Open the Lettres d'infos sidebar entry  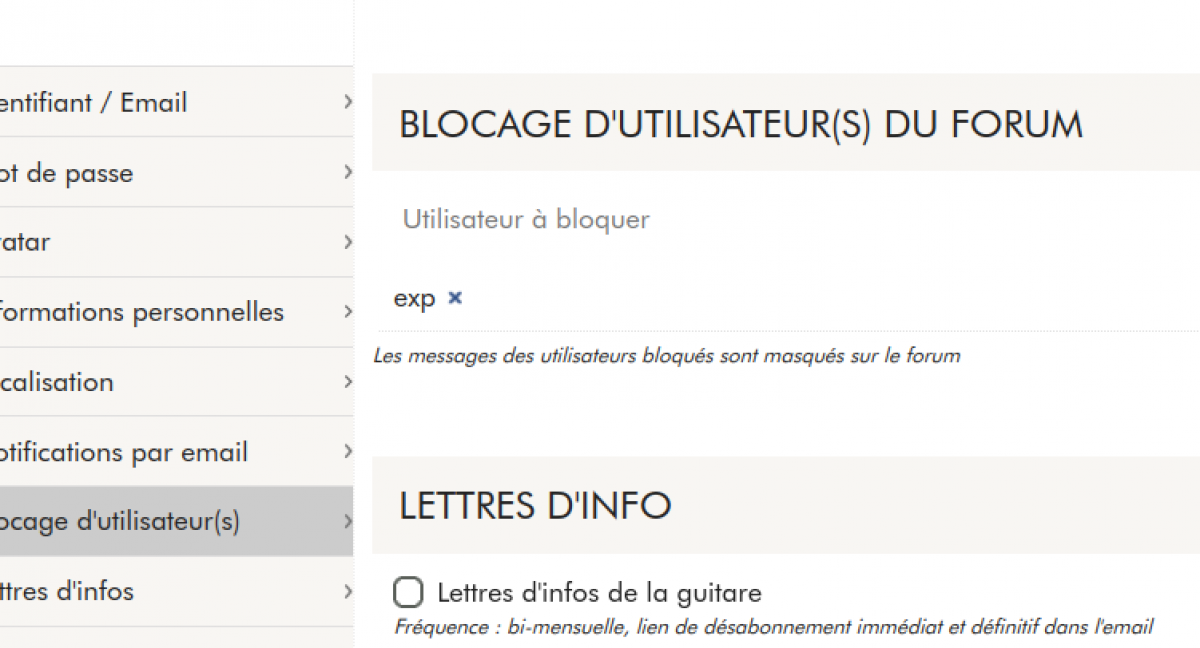(67, 591)
